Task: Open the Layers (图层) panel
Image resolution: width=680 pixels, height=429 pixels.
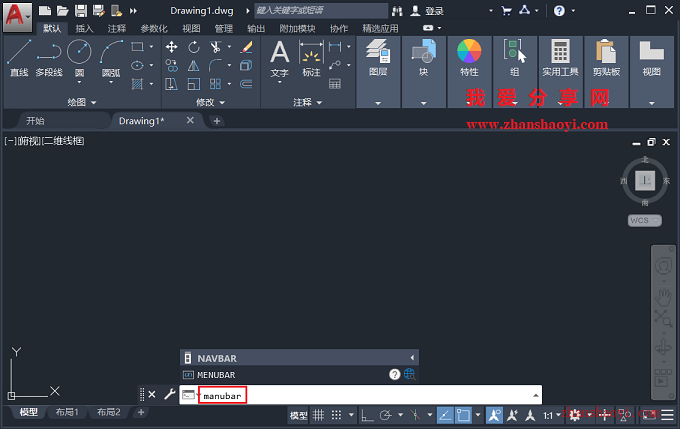Action: (378, 72)
